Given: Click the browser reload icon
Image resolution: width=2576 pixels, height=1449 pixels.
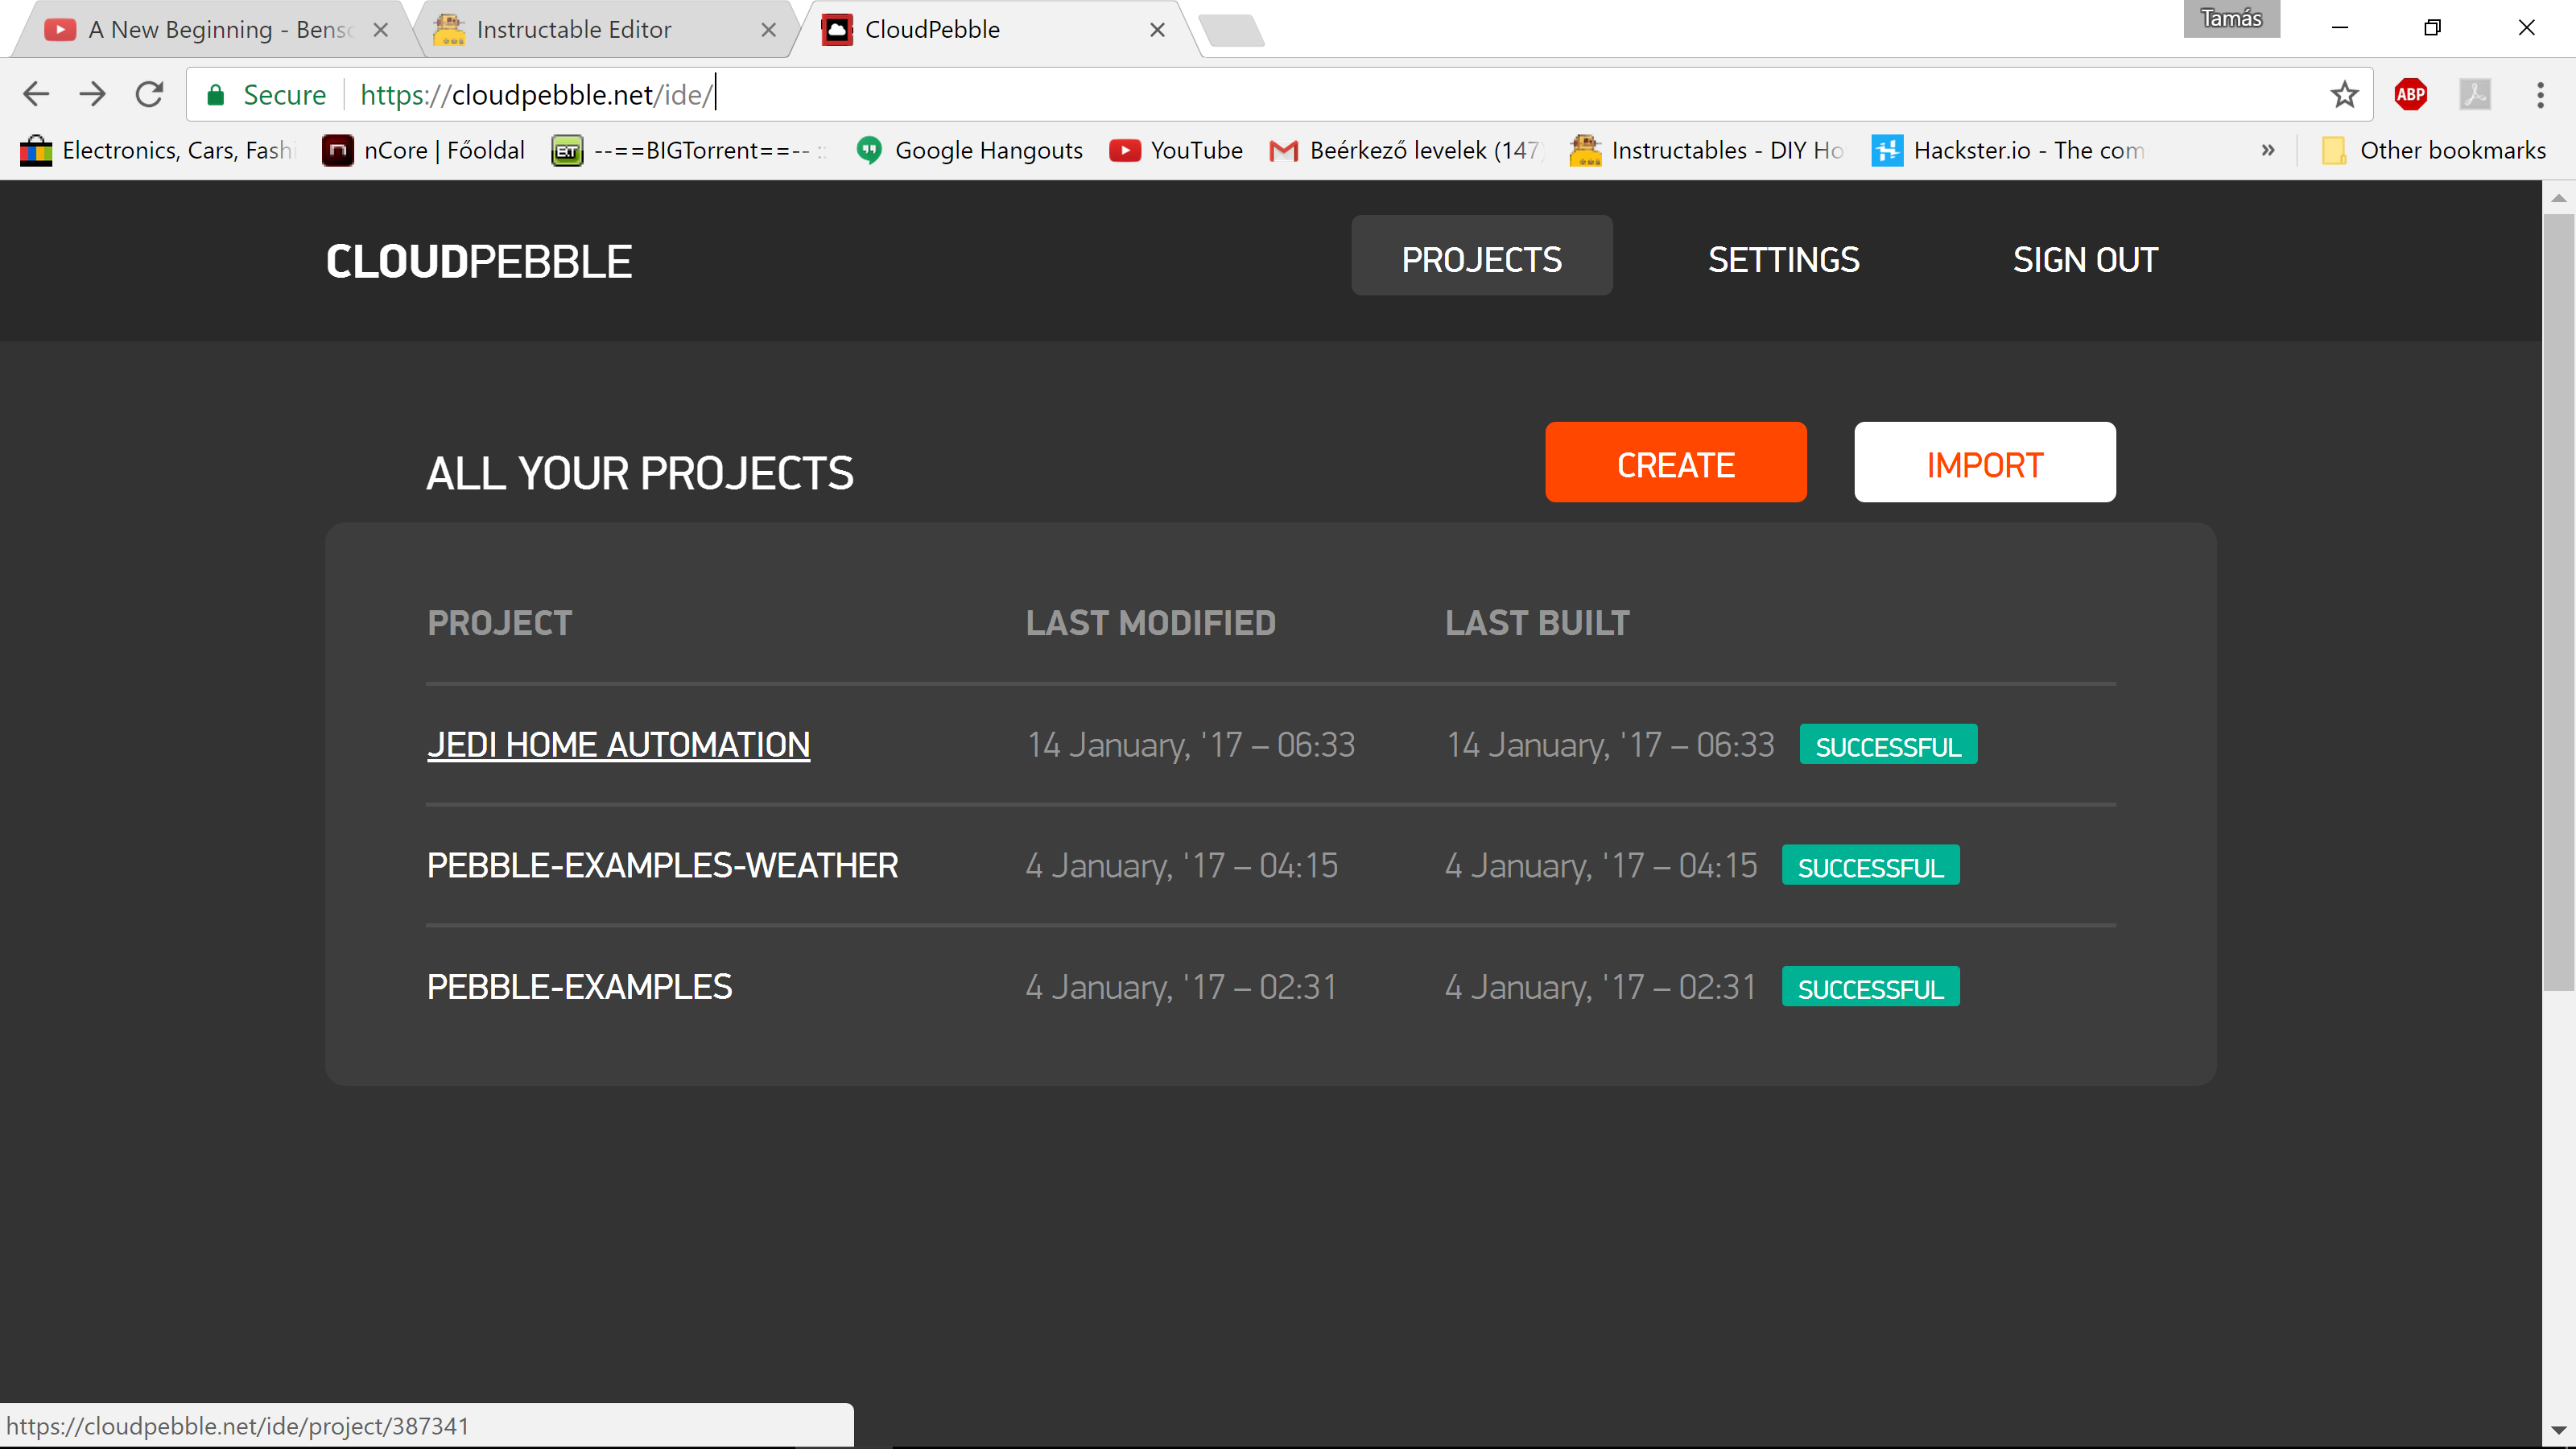Looking at the screenshot, I should click(x=149, y=94).
